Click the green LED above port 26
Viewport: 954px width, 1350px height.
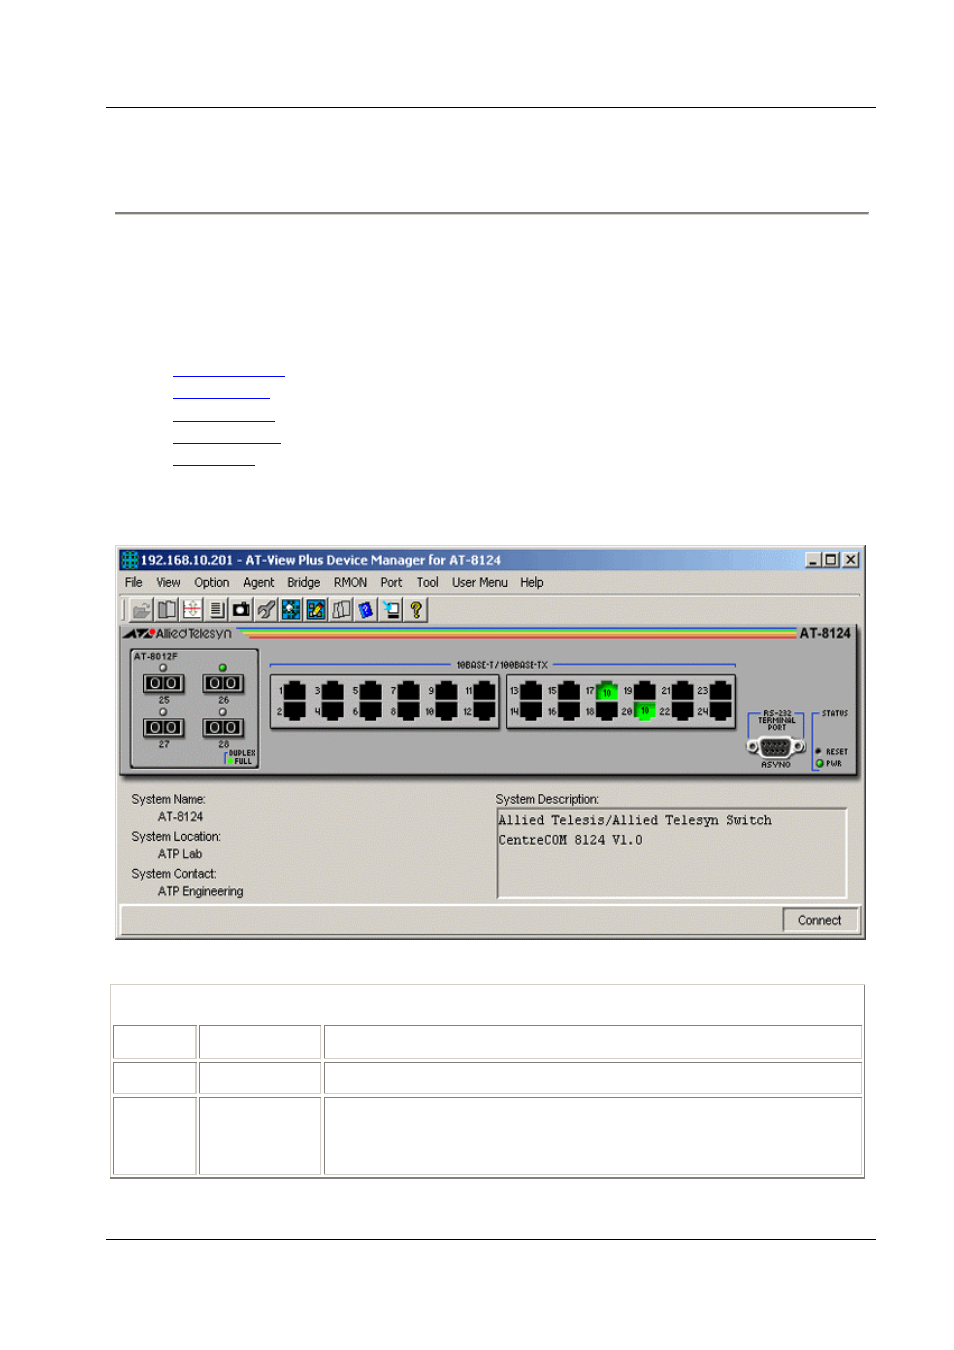223,667
